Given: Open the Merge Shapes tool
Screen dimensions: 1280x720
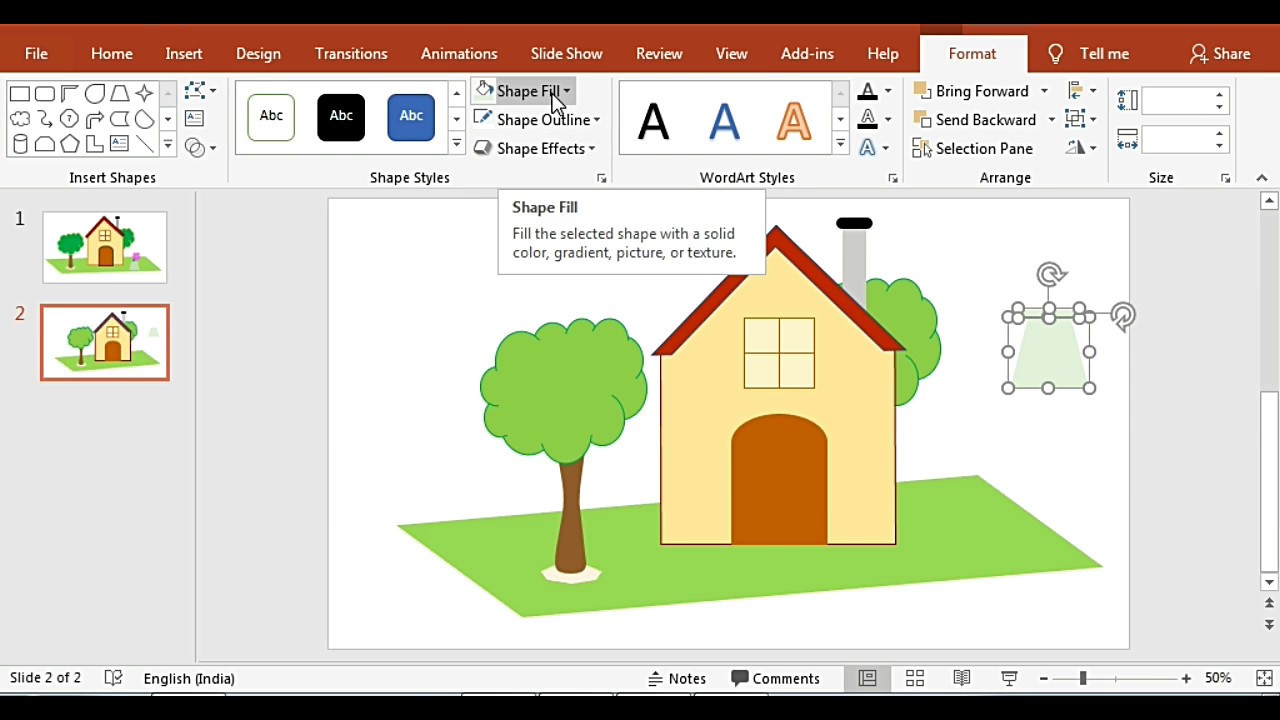Looking at the screenshot, I should 196,146.
